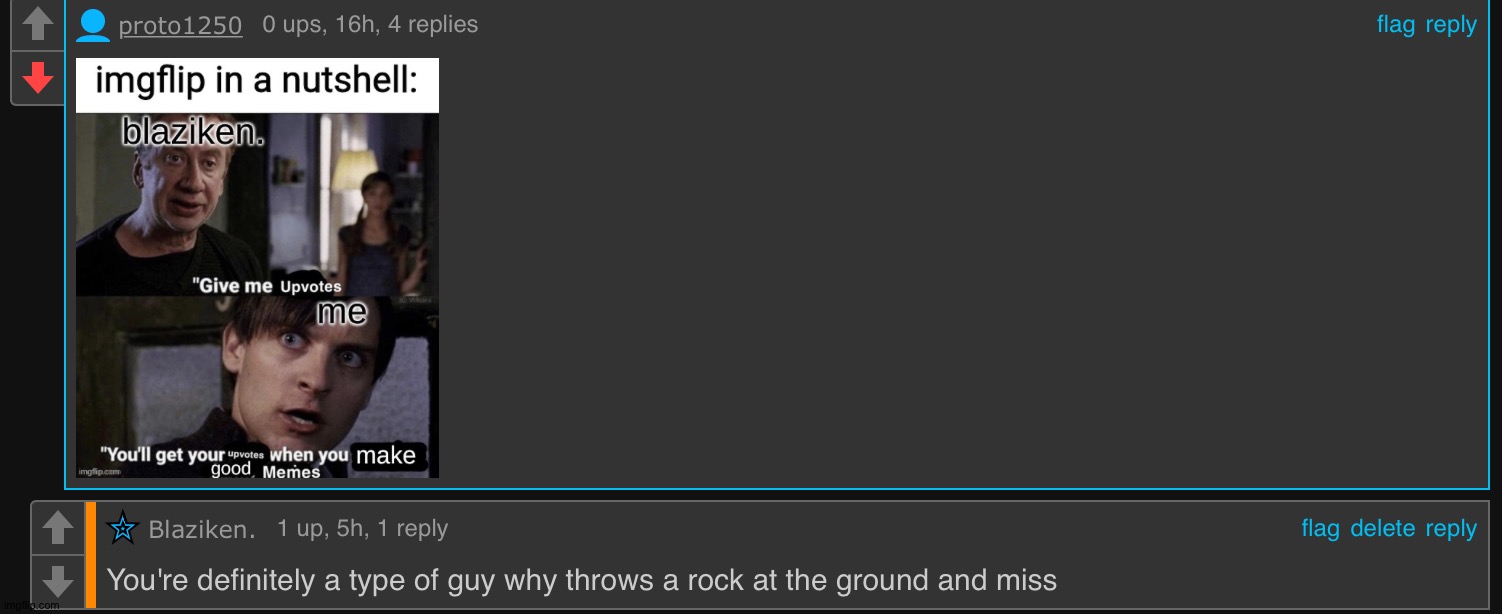Viewport: 1502px width, 614px height.
Task: Upvote proto1250's comment
Action: pos(38,26)
